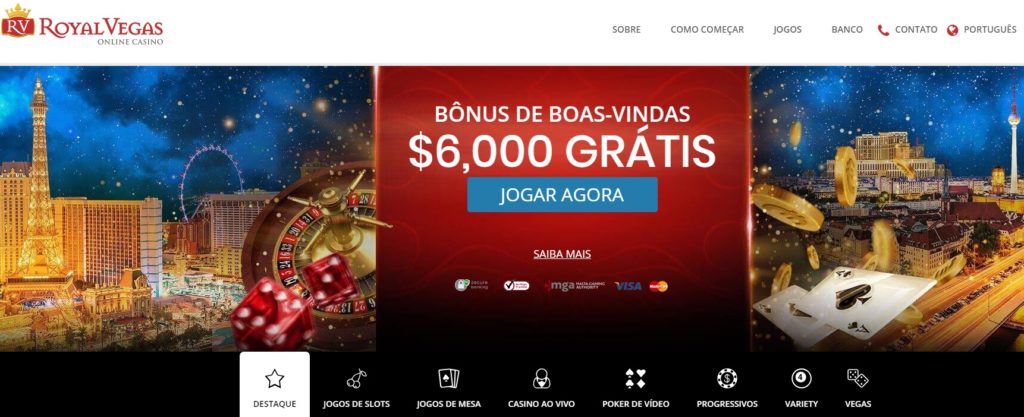Screen dimensions: 1024x417
Task: Choose the Poker de Vídeo suits icon
Action: [635, 378]
